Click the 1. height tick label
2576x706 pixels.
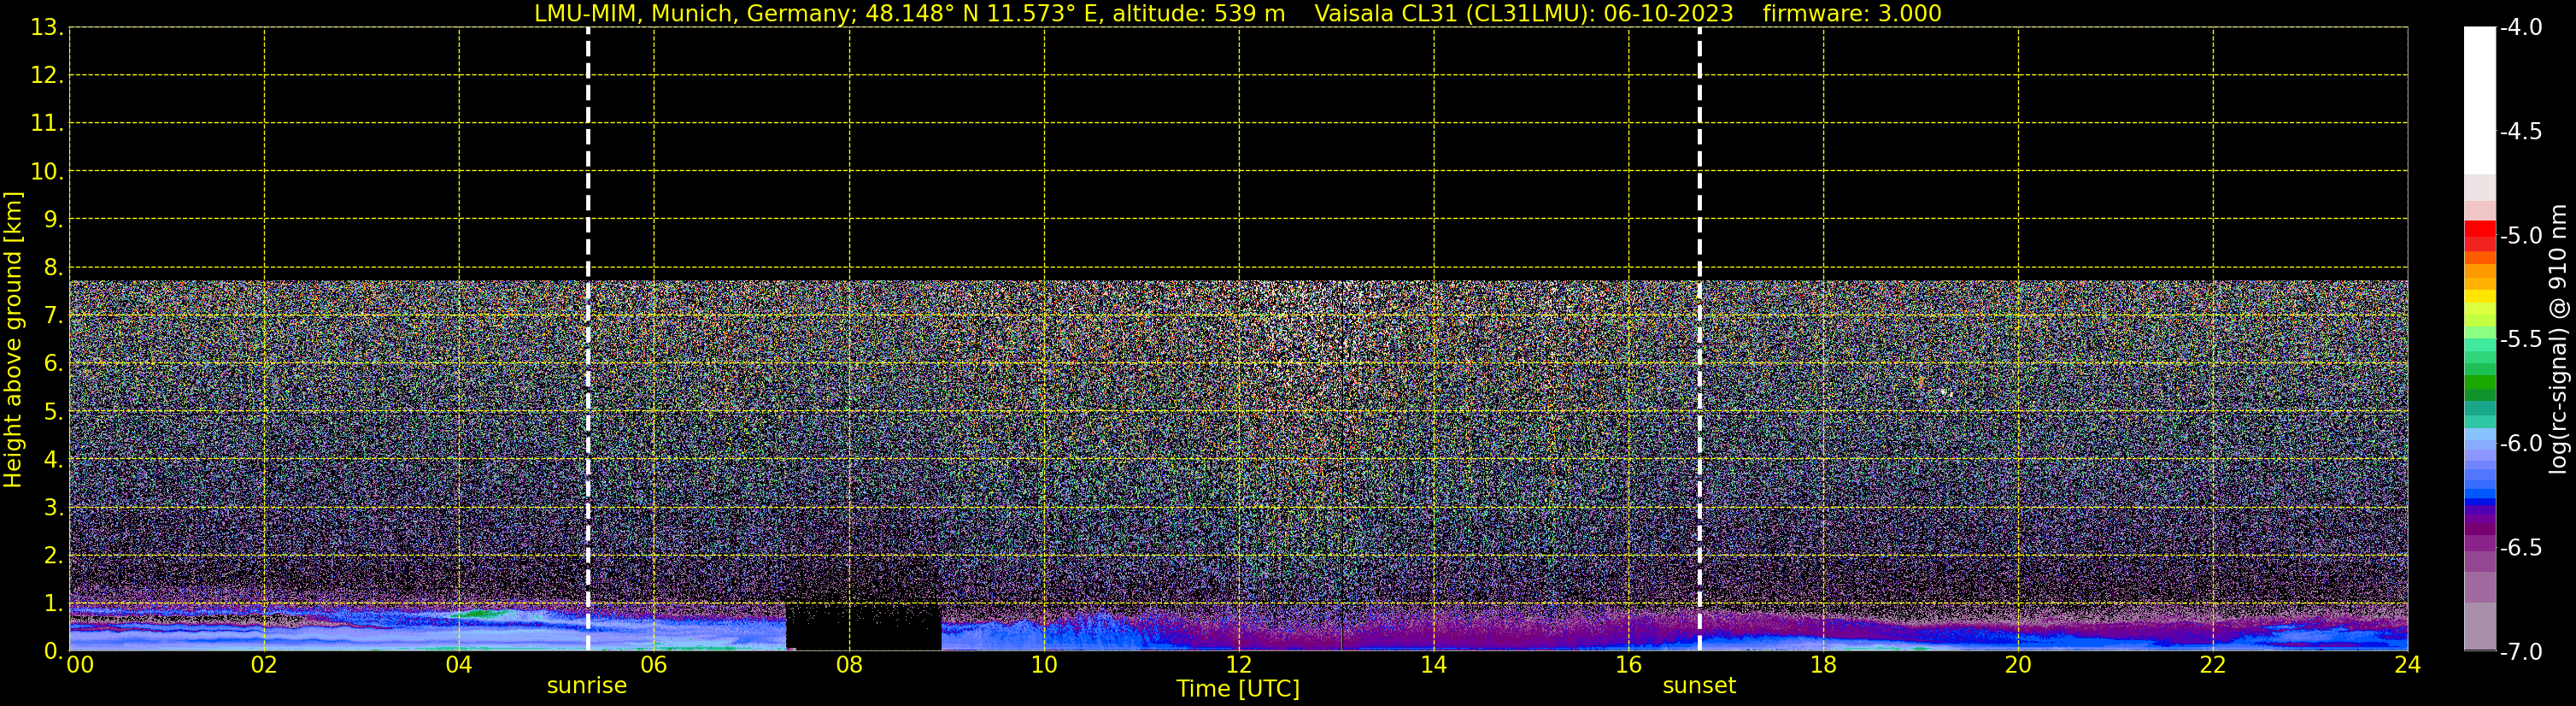pyautogui.click(x=53, y=604)
